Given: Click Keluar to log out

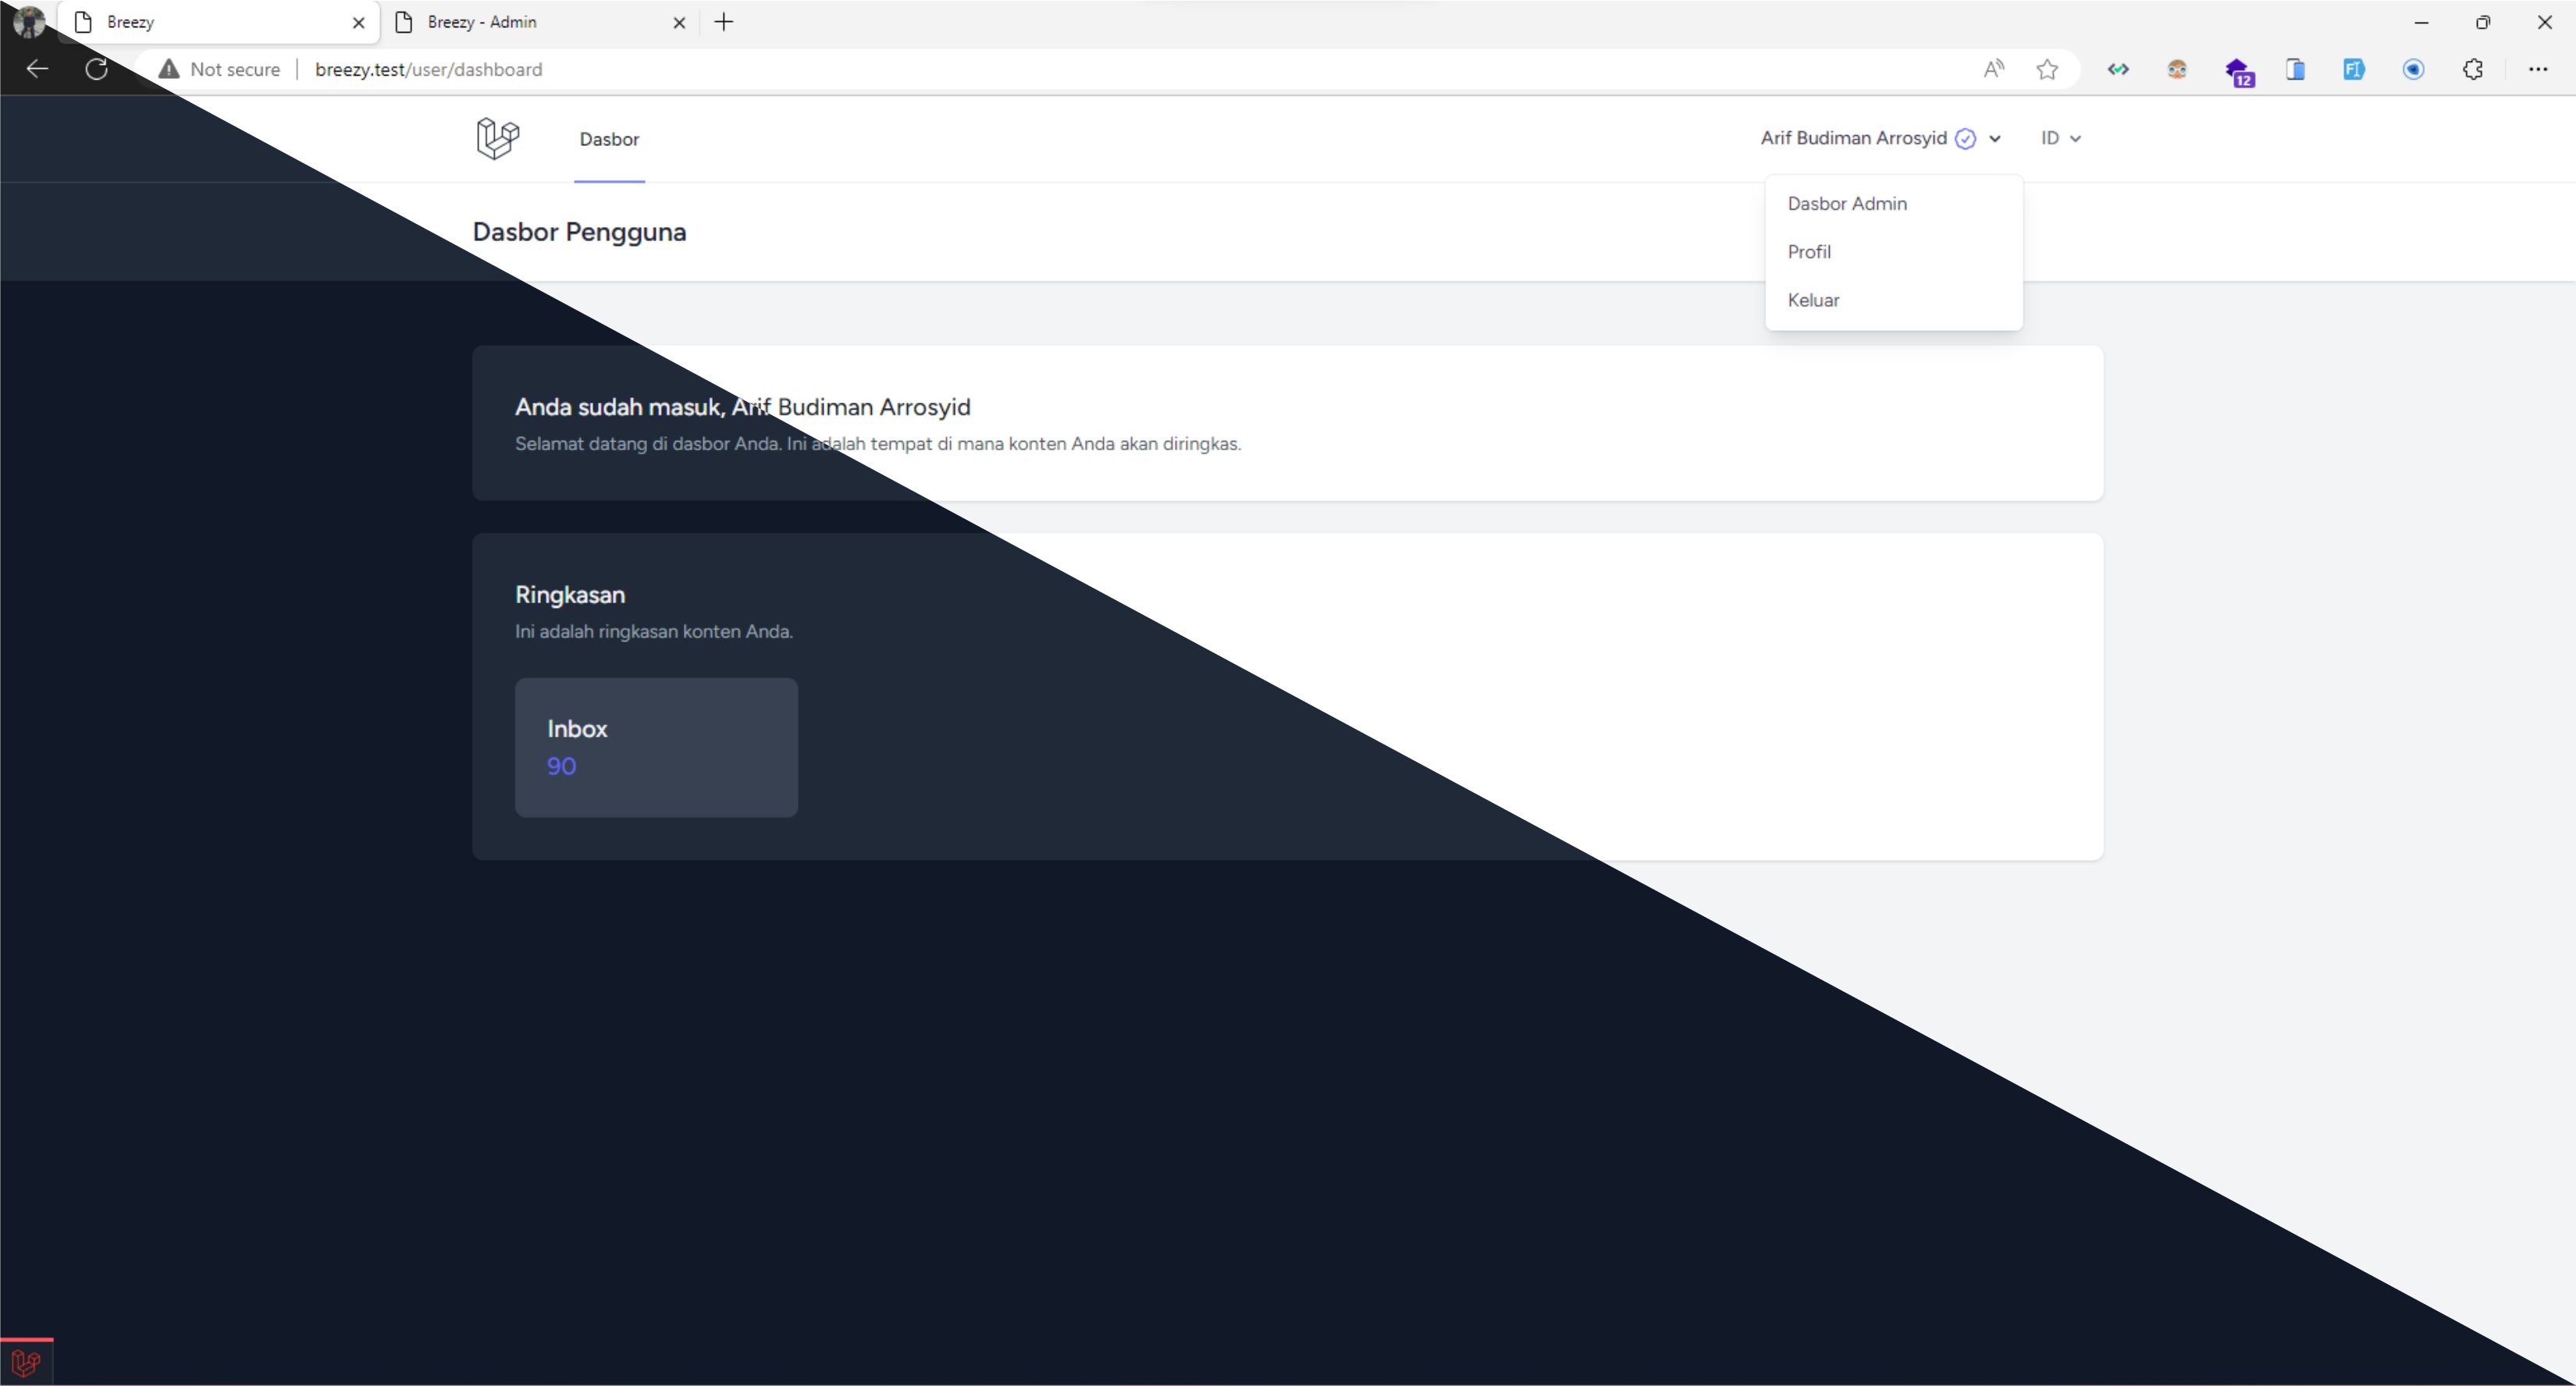Looking at the screenshot, I should [1812, 300].
